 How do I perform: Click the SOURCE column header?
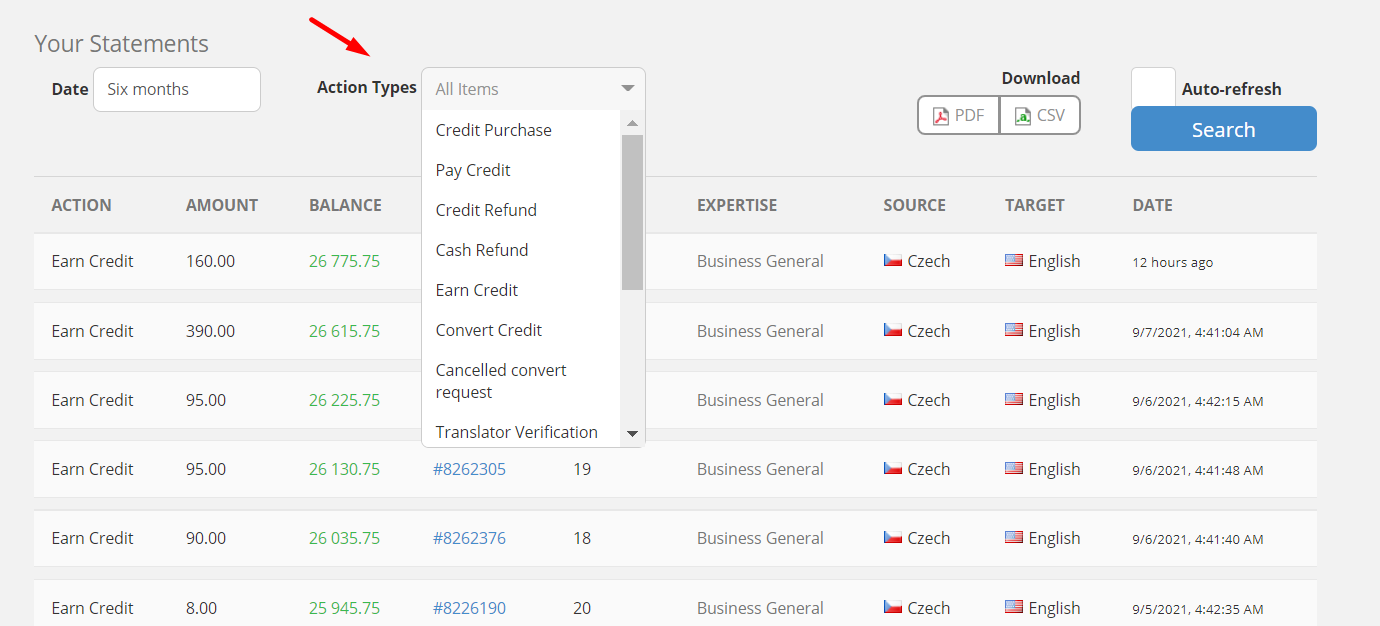coord(914,205)
